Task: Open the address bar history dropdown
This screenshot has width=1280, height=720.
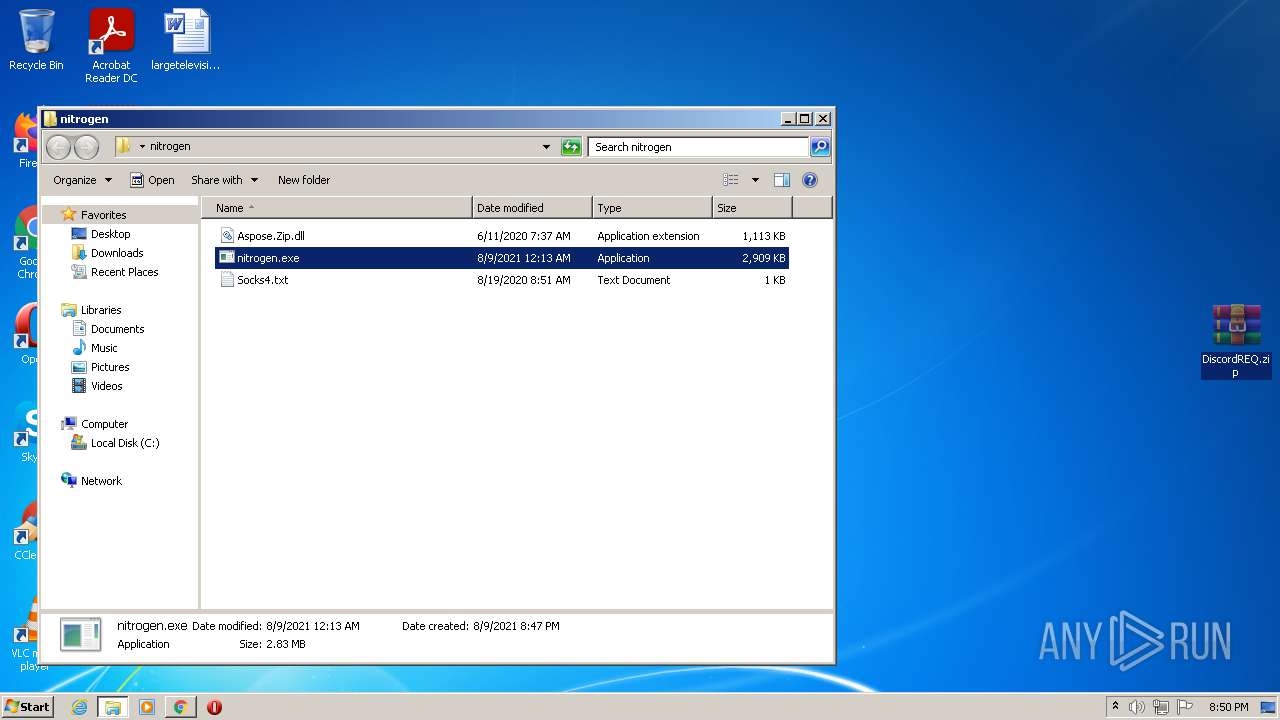Action: (x=546, y=147)
